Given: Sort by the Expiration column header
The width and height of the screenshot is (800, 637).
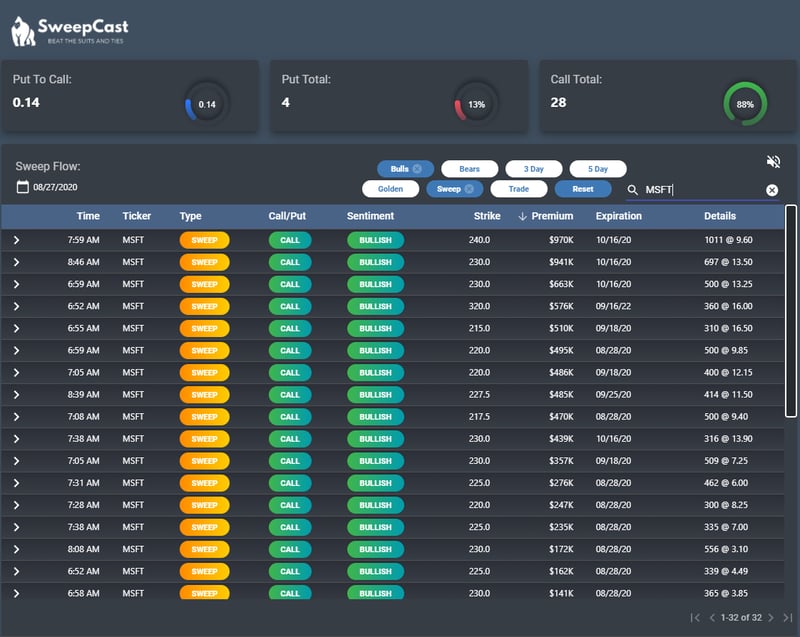Looking at the screenshot, I should point(619,216).
